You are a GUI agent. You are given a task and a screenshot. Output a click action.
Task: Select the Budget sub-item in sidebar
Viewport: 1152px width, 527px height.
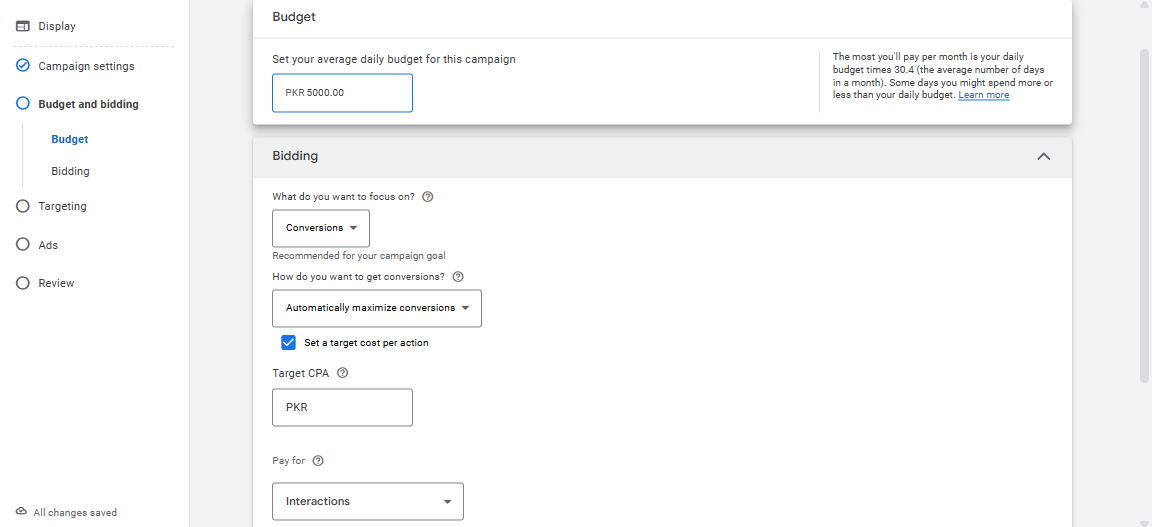pyautogui.click(x=70, y=139)
